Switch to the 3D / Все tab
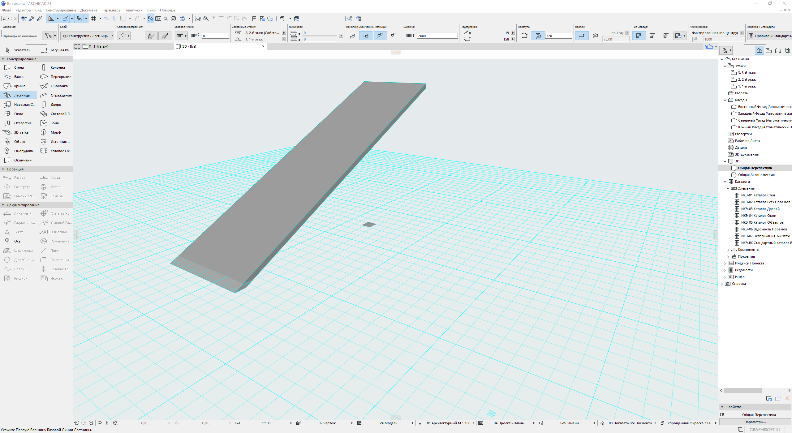 point(221,46)
